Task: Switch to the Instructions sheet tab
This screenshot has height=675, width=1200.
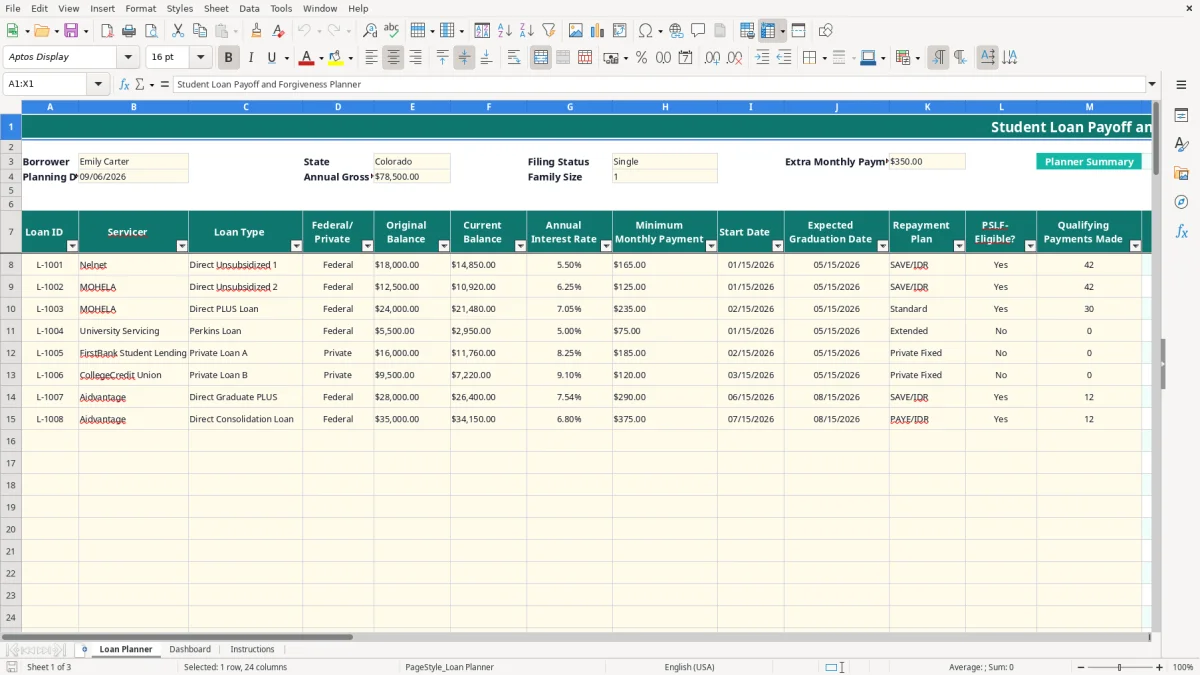Action: [x=252, y=649]
